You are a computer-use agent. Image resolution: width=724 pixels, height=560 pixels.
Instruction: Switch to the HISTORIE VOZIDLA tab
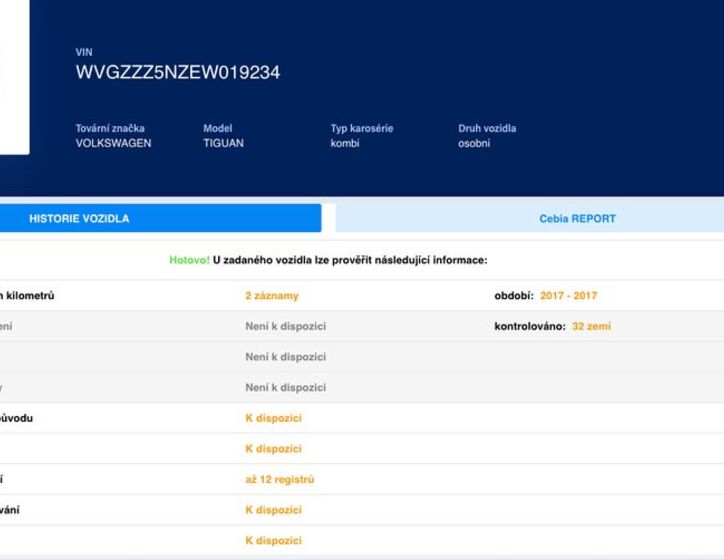[x=160, y=218]
